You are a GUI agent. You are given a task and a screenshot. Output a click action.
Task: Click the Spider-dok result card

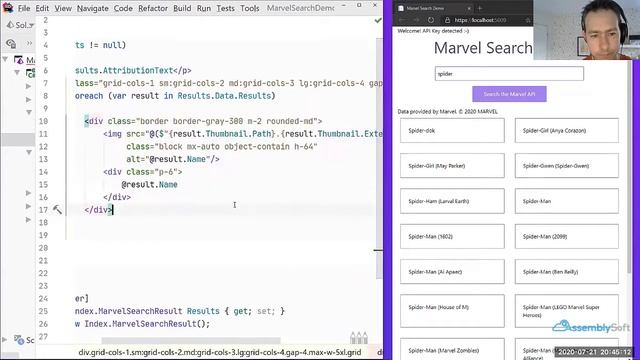pyautogui.click(x=452, y=131)
